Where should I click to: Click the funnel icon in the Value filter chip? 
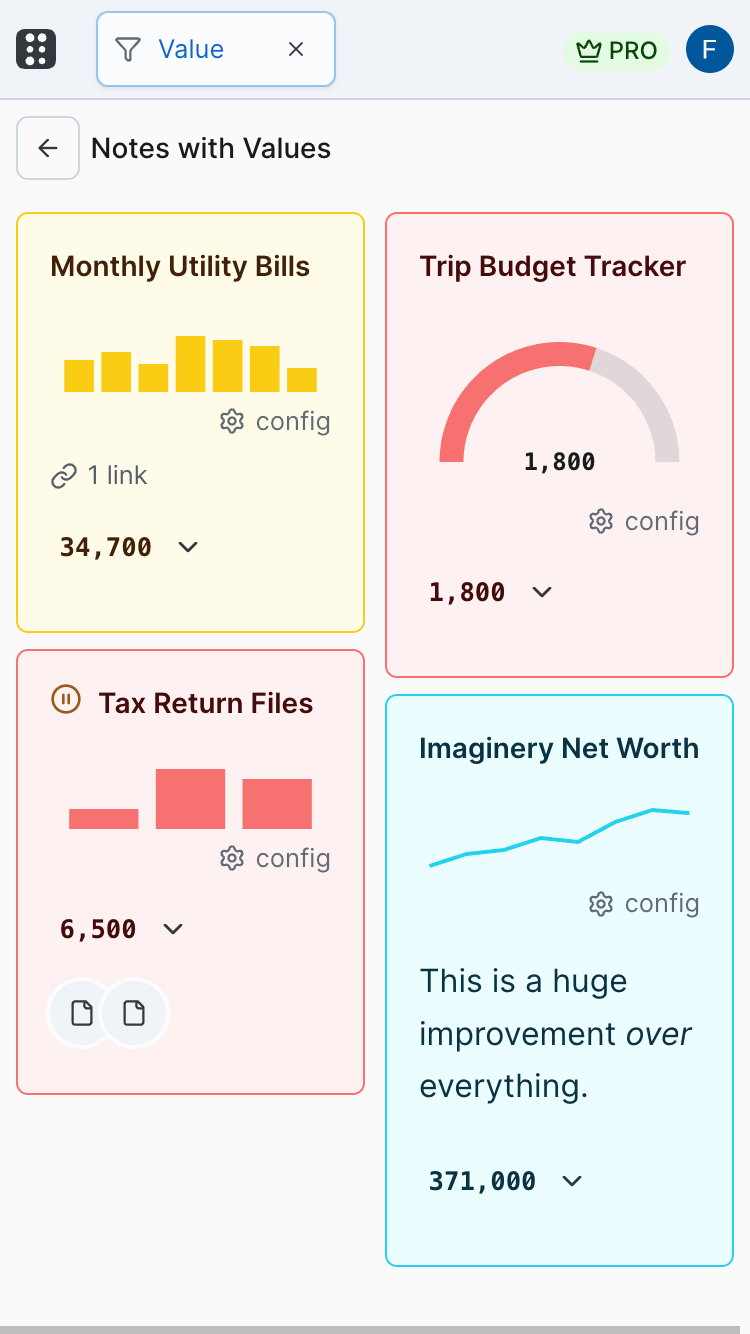coord(129,48)
